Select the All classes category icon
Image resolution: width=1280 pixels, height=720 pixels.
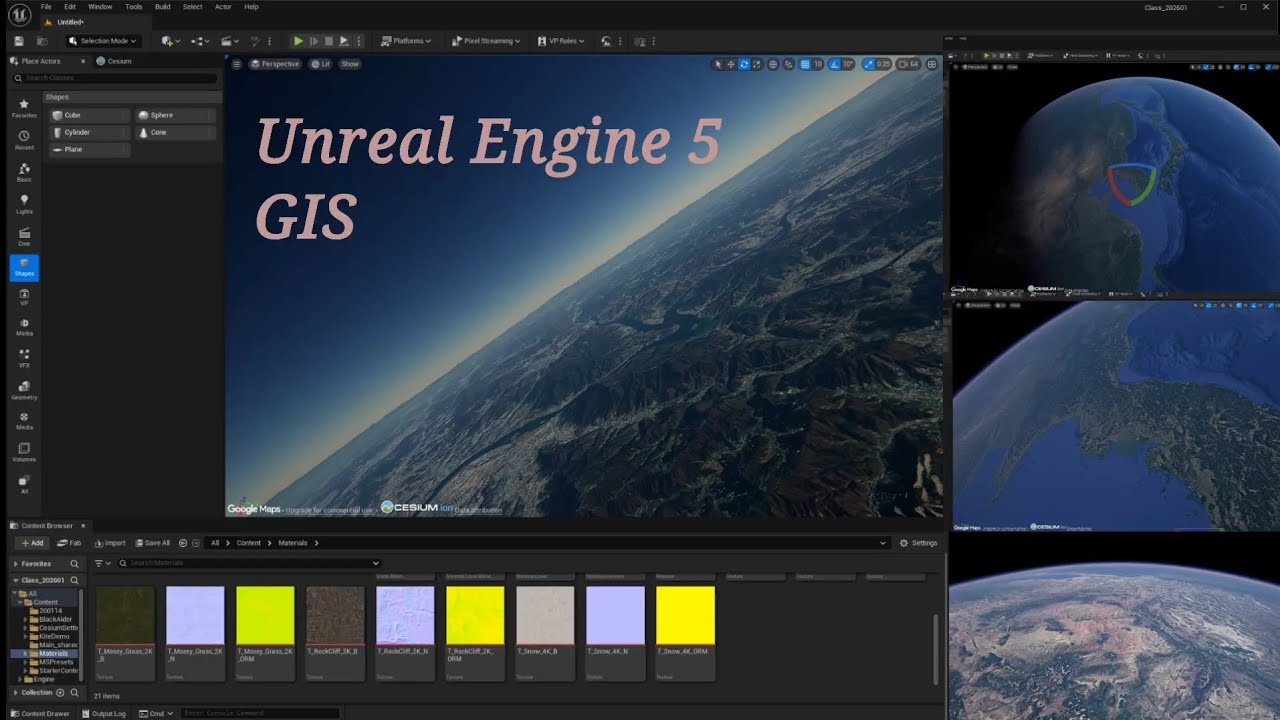pos(24,484)
